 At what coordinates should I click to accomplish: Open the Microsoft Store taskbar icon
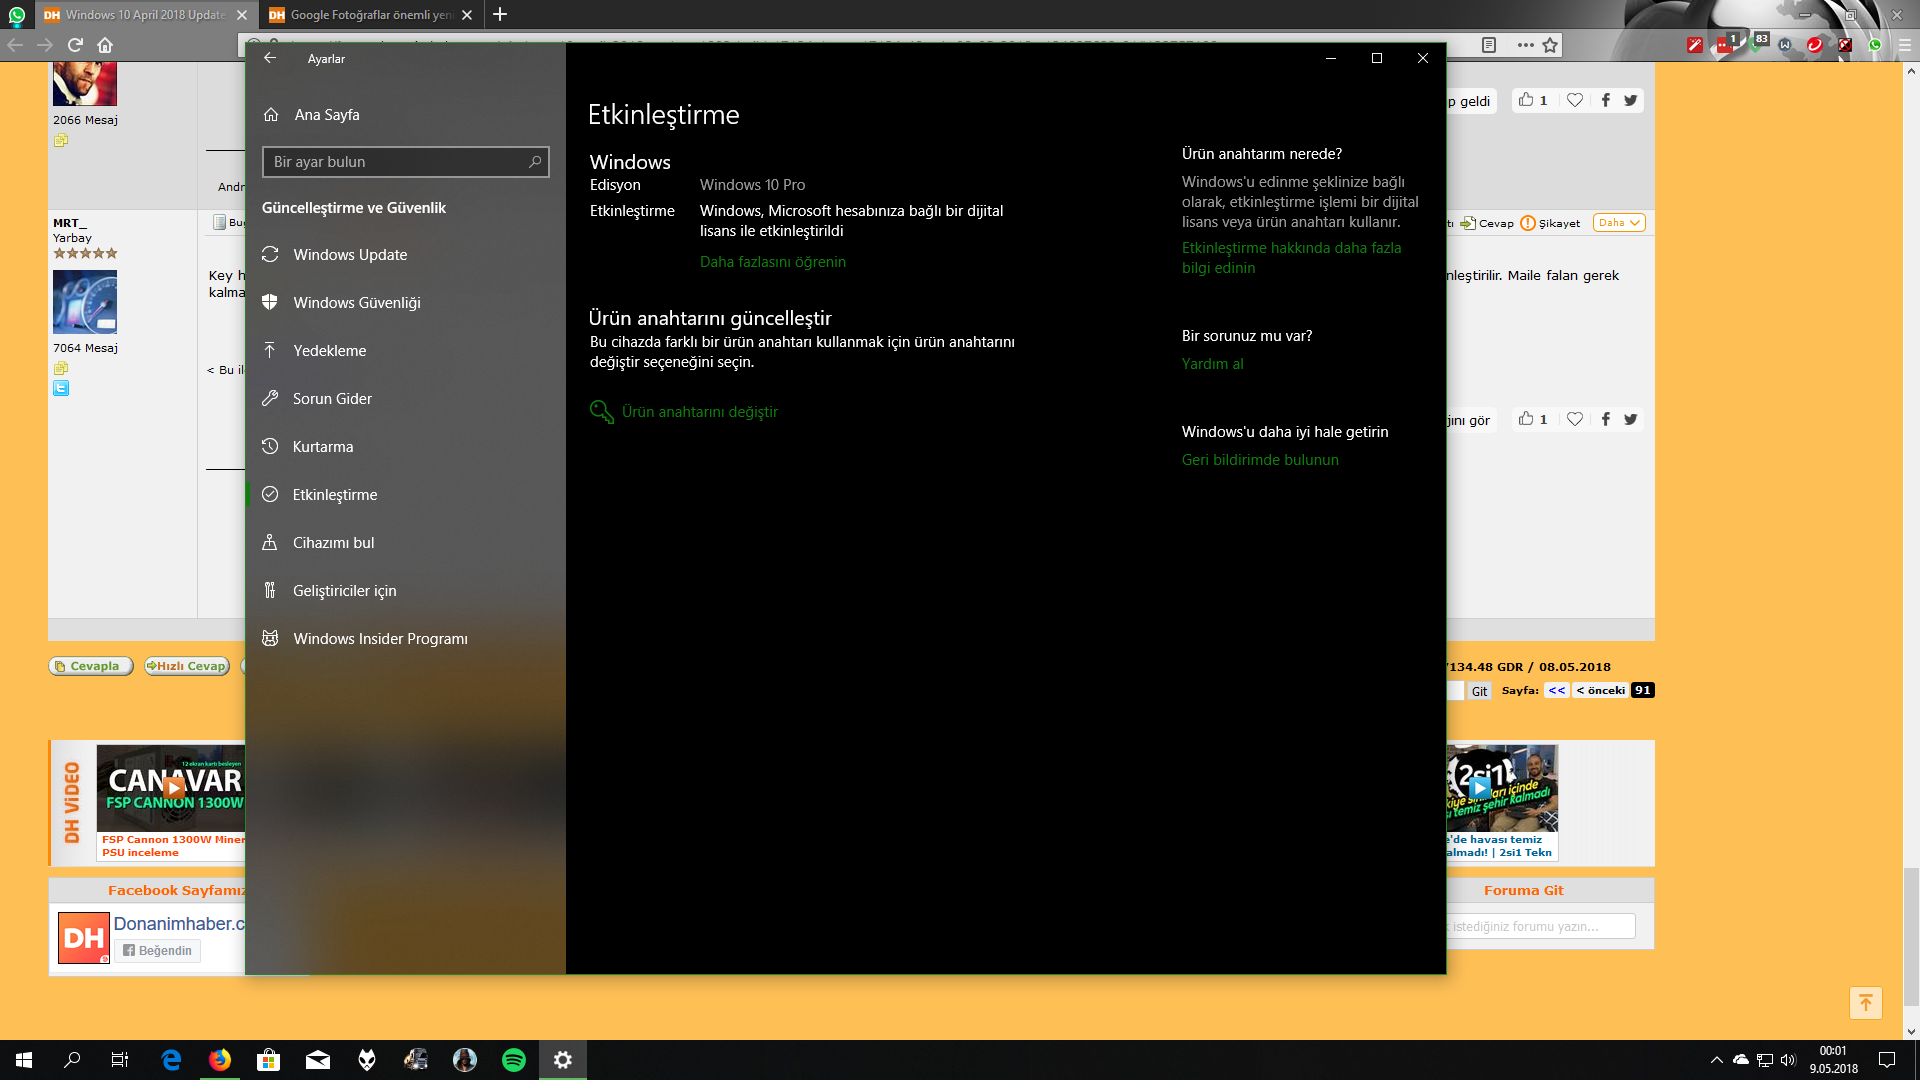point(268,1060)
